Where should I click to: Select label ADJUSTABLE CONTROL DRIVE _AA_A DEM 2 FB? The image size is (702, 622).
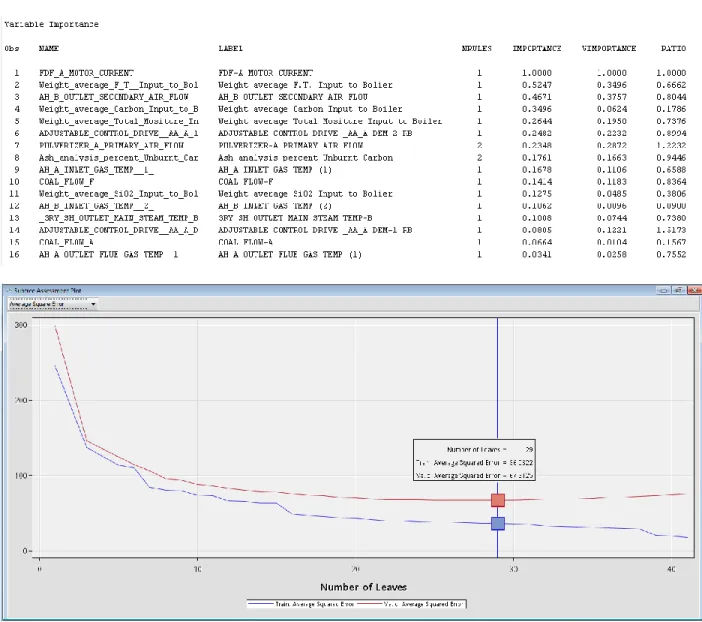315,133
